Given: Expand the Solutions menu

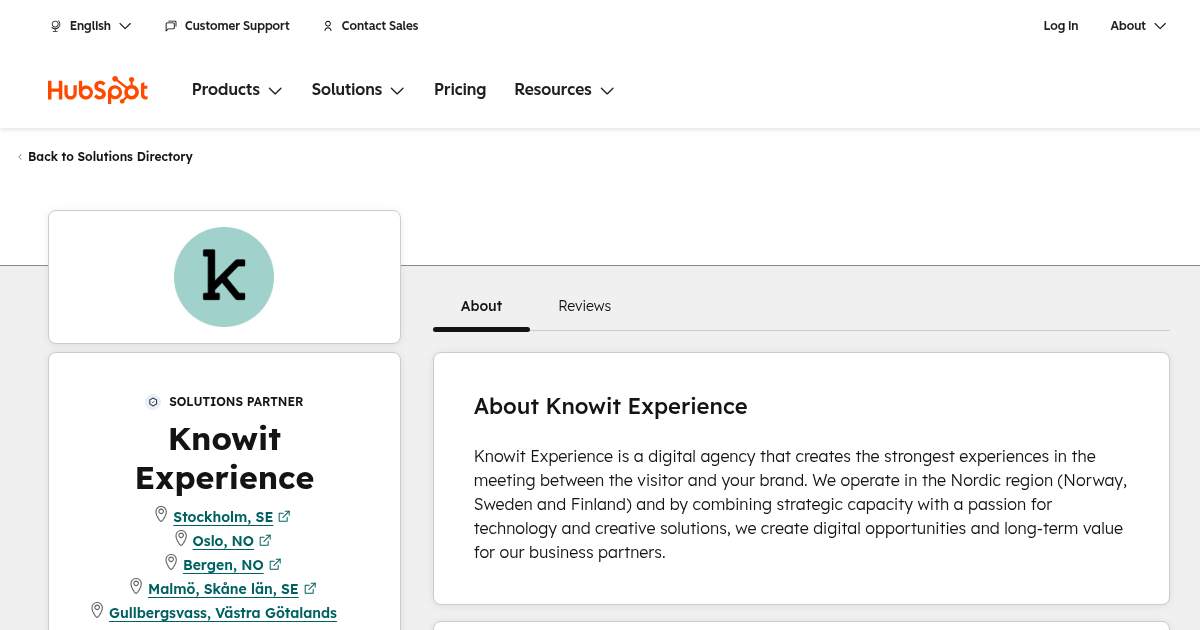Looking at the screenshot, I should (358, 90).
